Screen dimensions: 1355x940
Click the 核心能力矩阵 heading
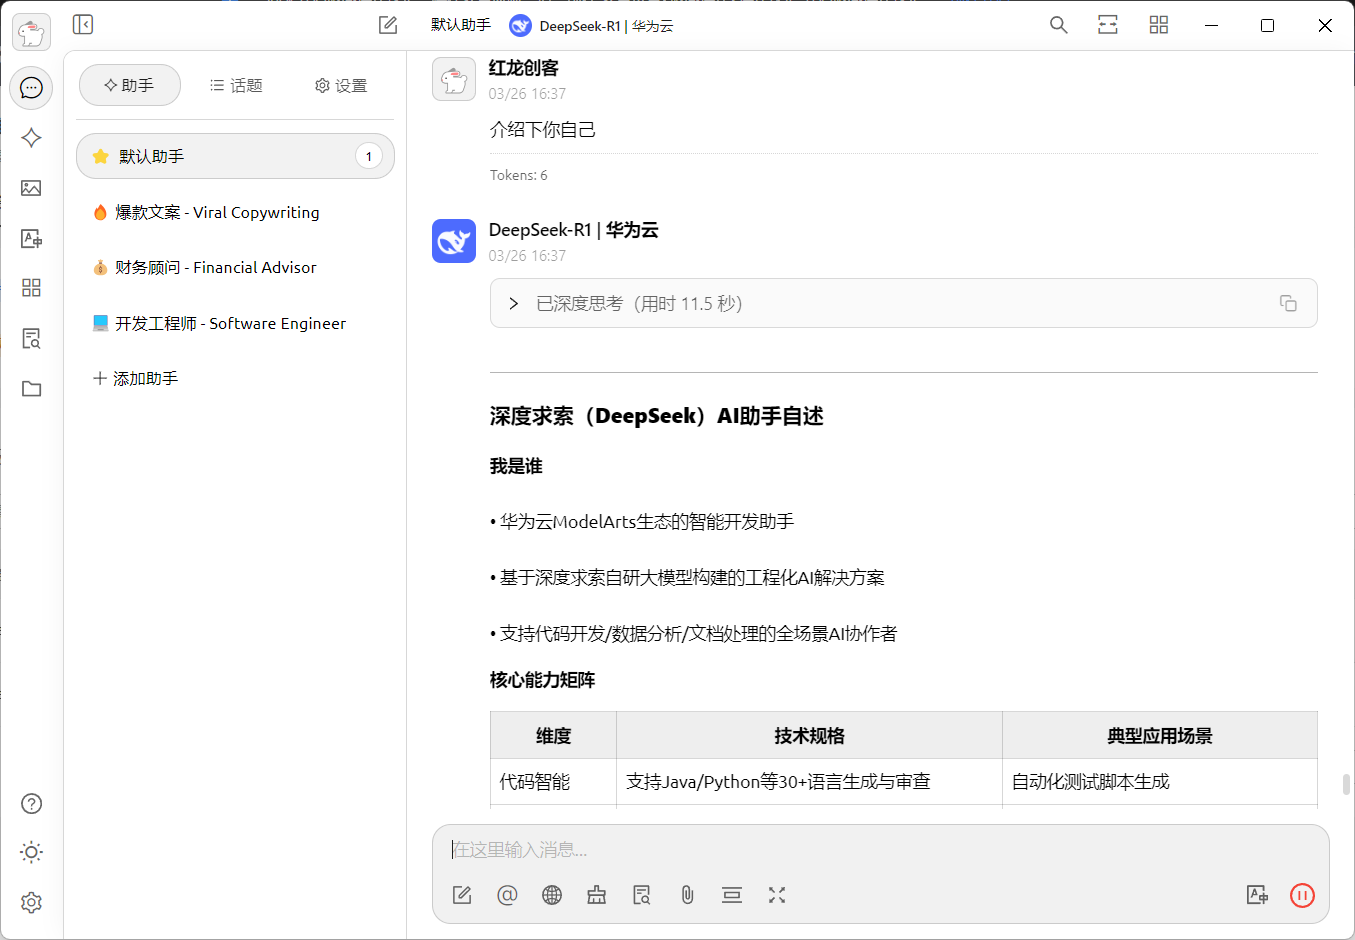543,680
